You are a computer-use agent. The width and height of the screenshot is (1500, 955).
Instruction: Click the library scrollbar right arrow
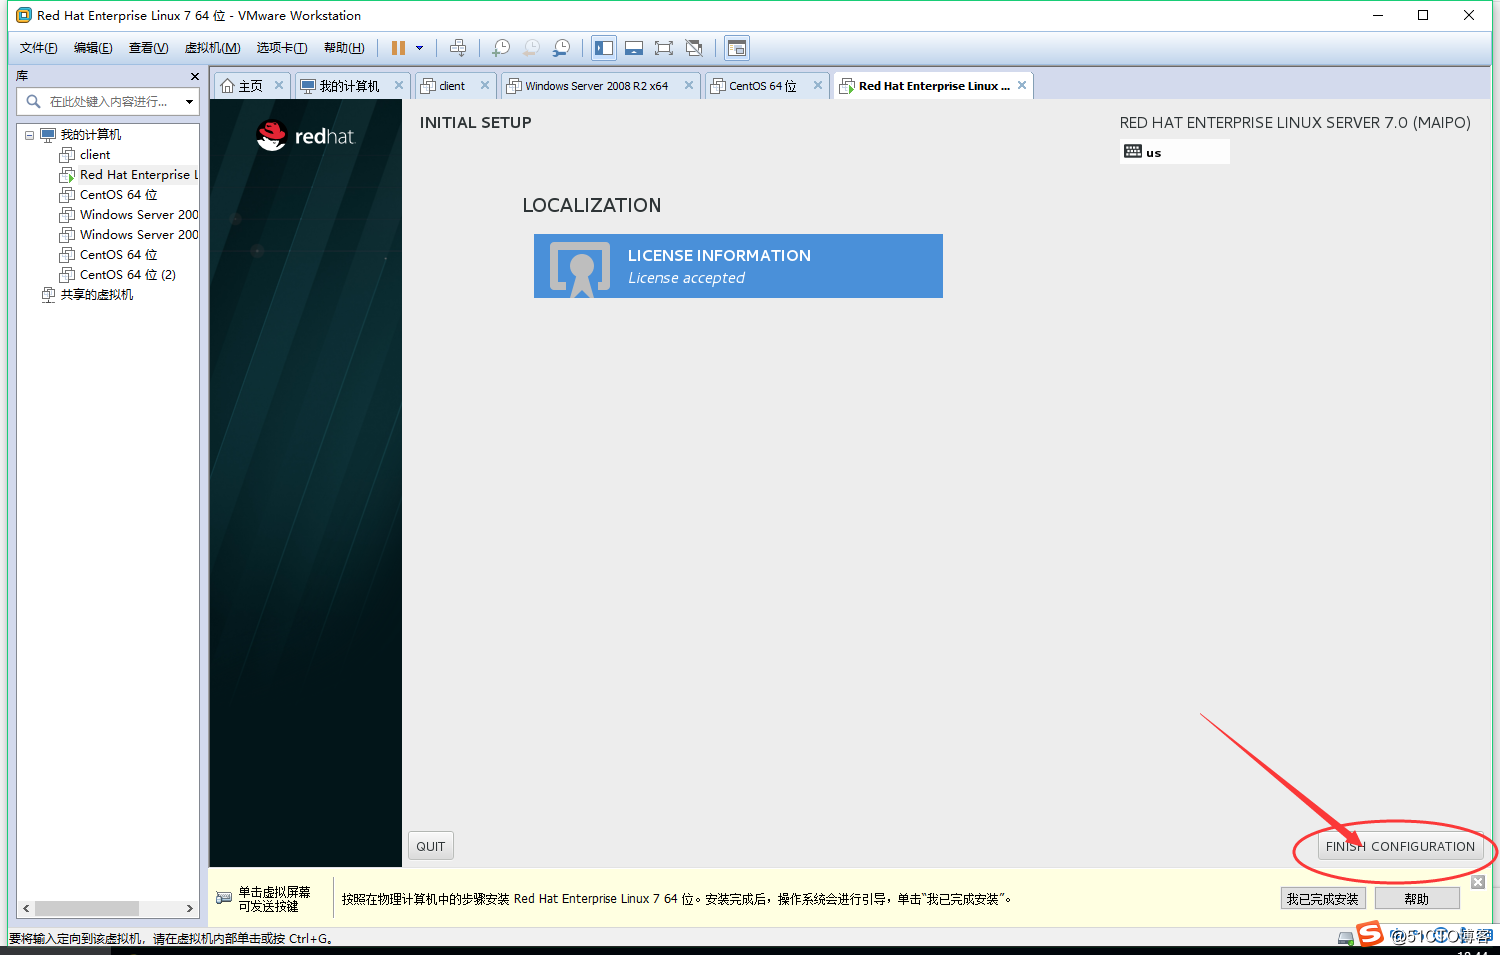(190, 908)
